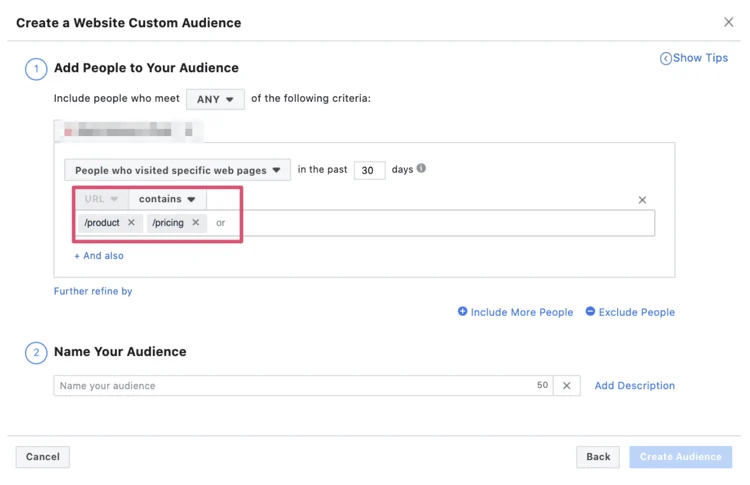Image resolution: width=750 pixels, height=485 pixels.
Task: Click the Show Tips arrow icon
Action: (x=666, y=59)
